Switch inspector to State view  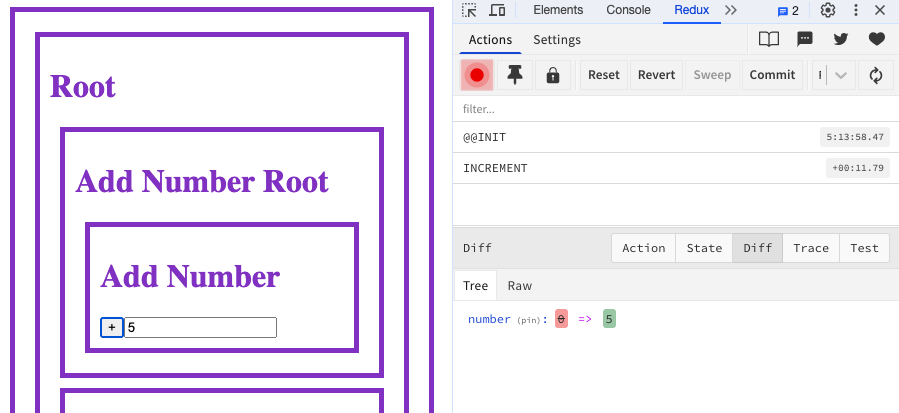704,248
